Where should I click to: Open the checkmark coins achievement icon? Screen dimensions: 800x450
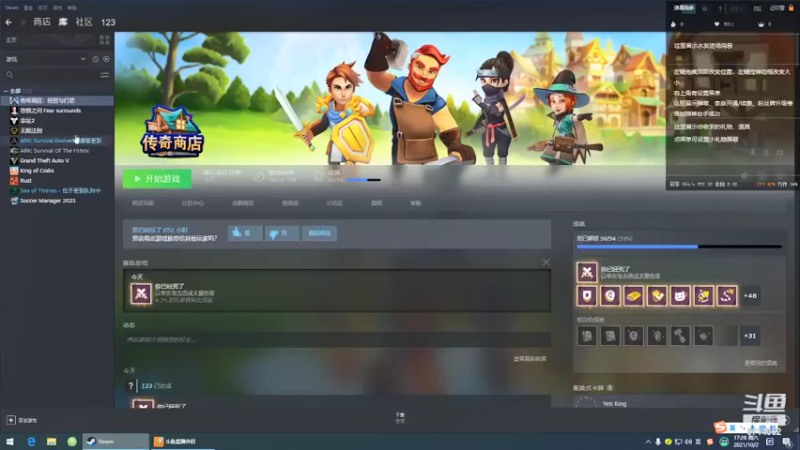pyautogui.click(x=657, y=296)
